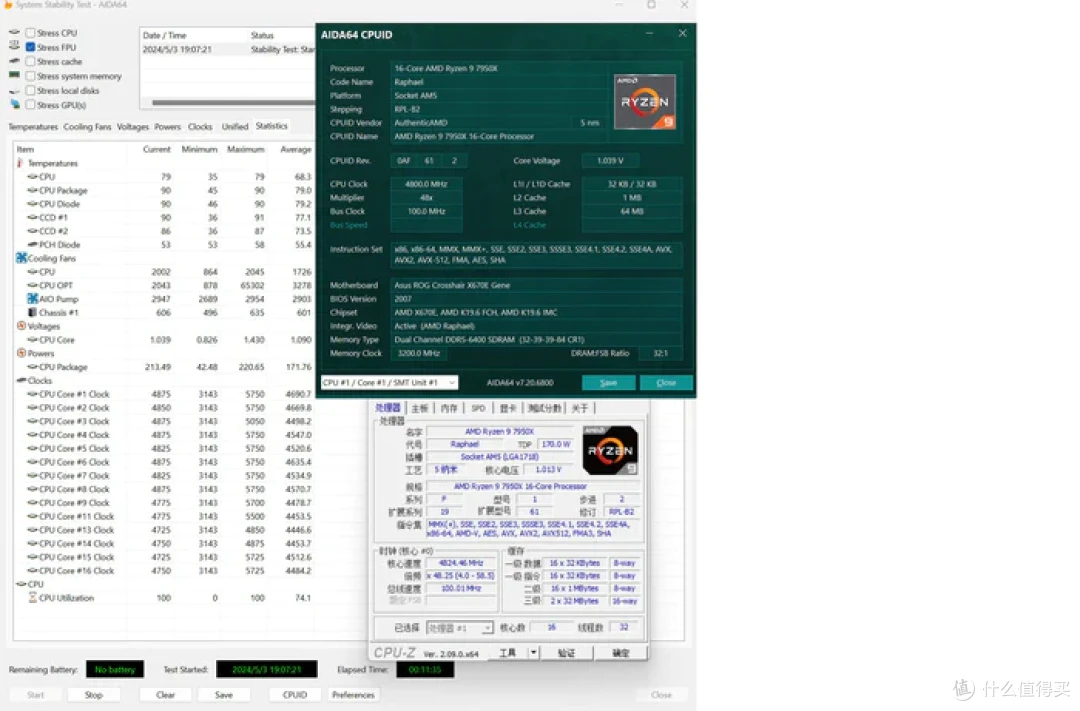
Task: Click the Clocks group icon
Action: coord(21,380)
